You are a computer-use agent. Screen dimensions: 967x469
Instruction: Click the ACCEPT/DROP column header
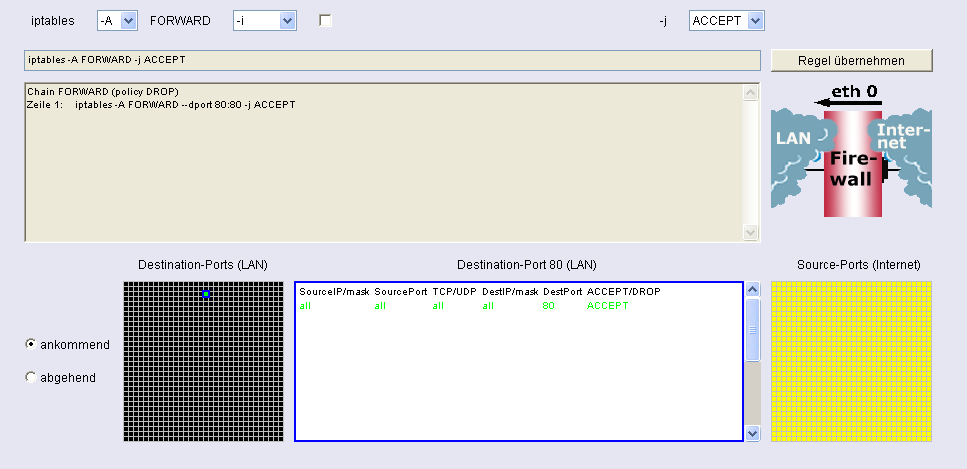click(x=623, y=291)
